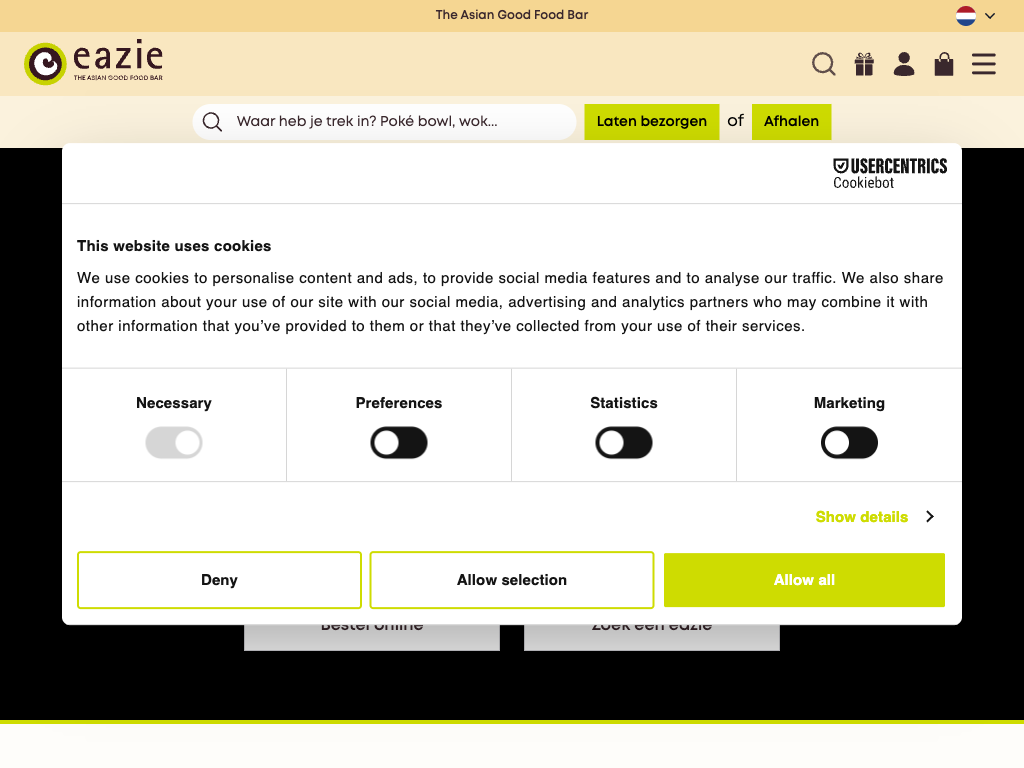Open the hamburger menu
The height and width of the screenshot is (768, 1024).
(x=984, y=64)
